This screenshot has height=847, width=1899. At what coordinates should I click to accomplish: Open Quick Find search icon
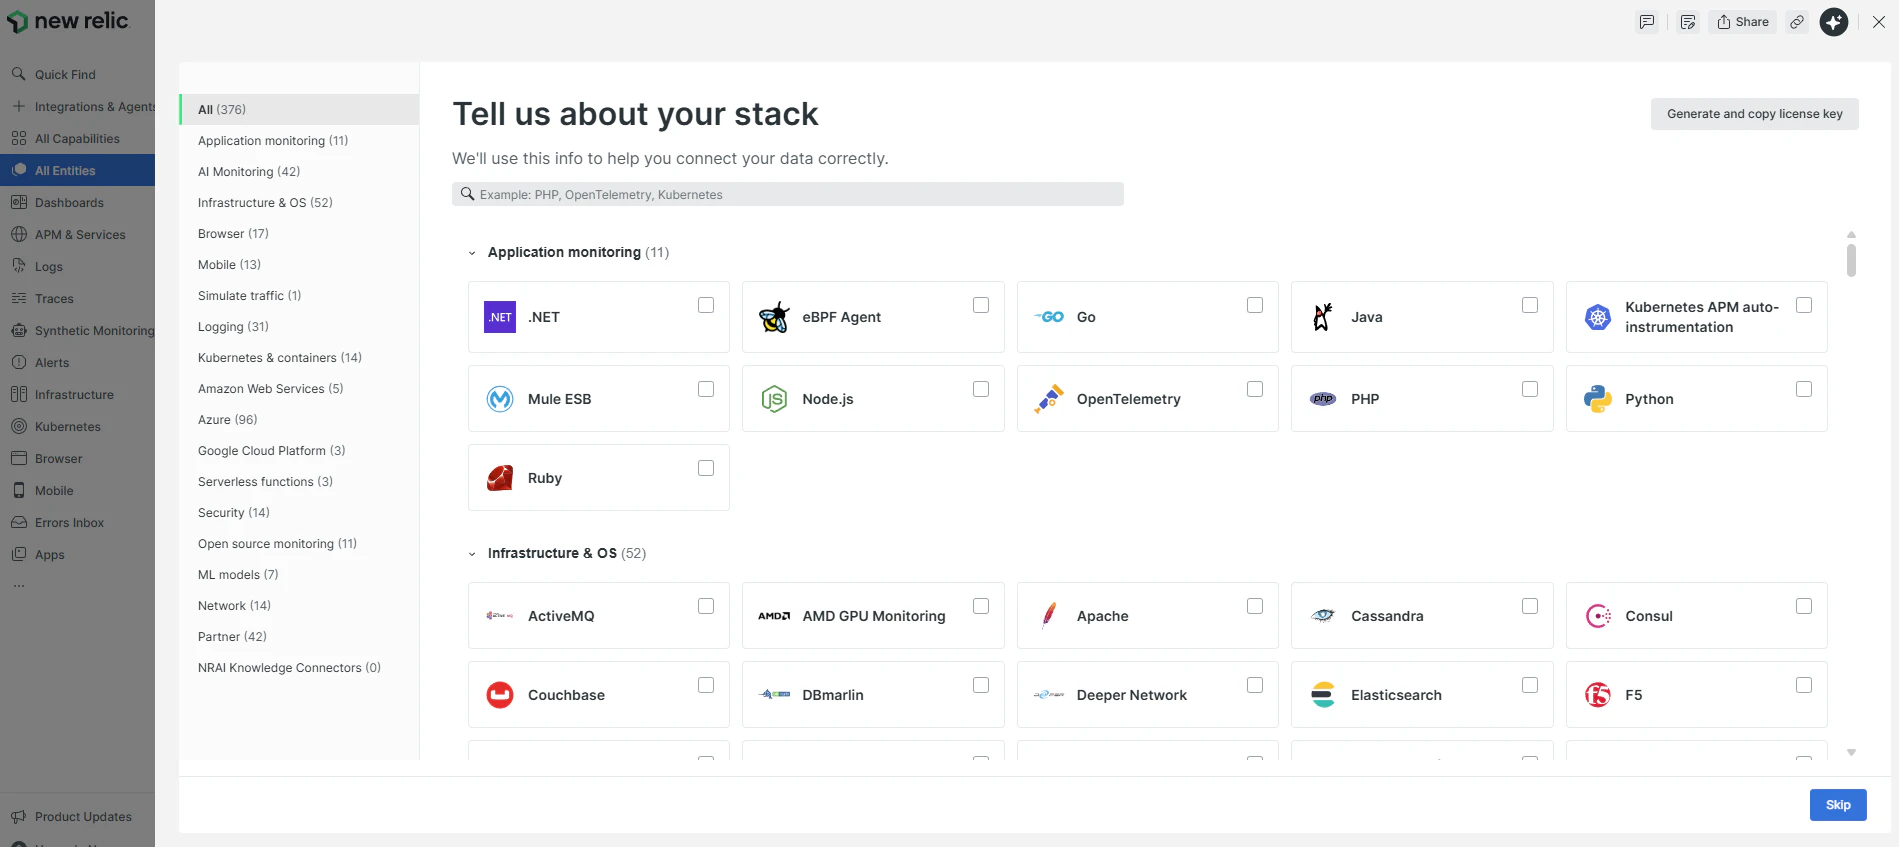[18, 74]
